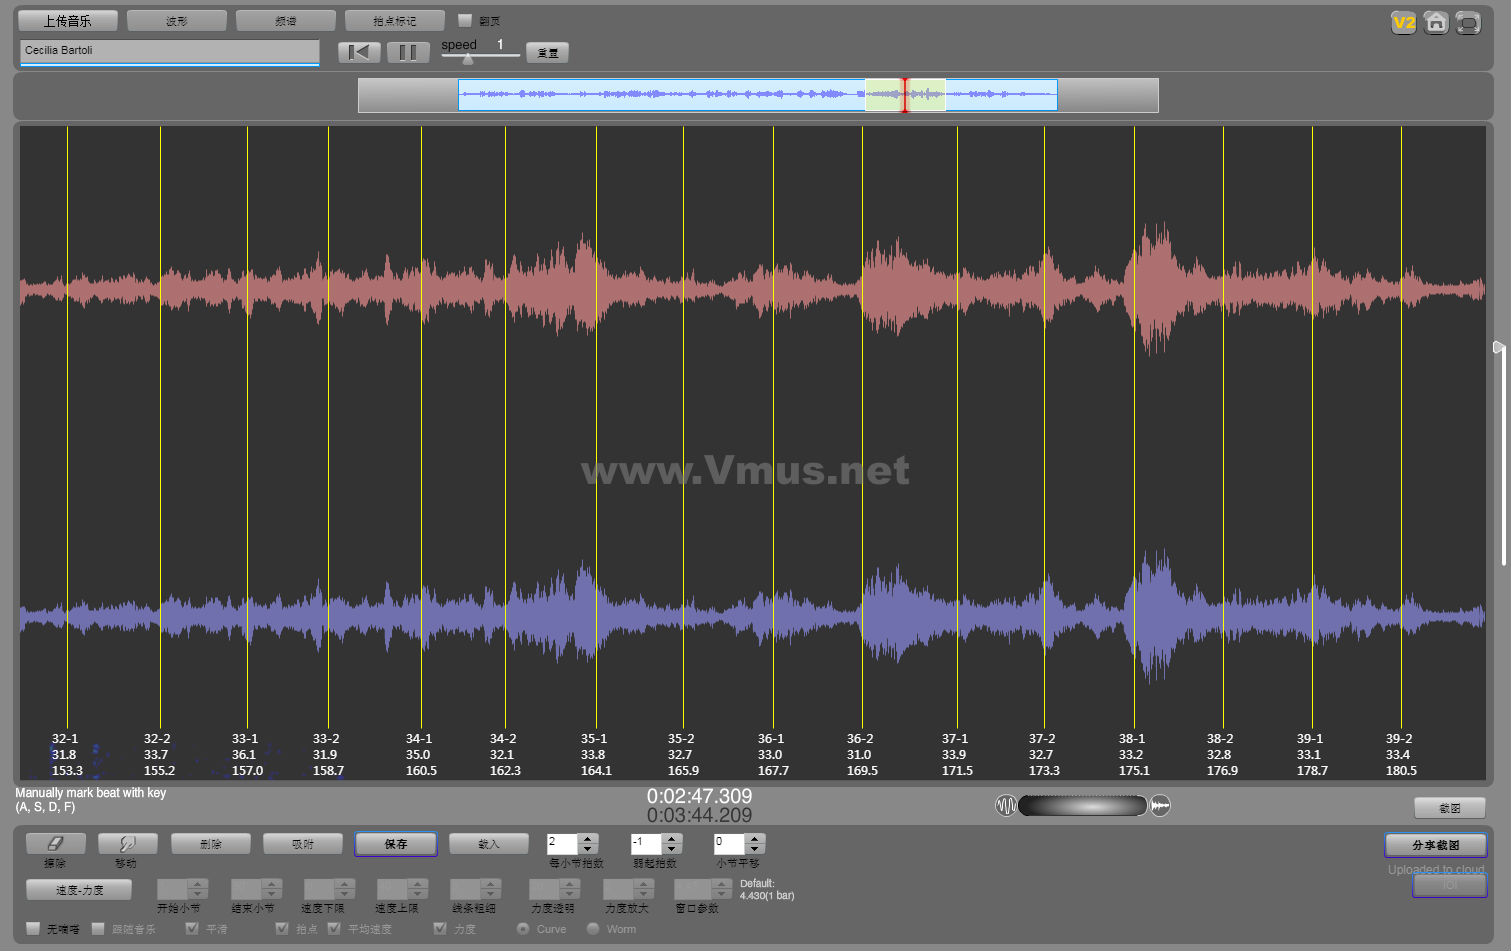1511x951 pixels.
Task: Click the yellow V2 icon
Action: tap(1404, 22)
